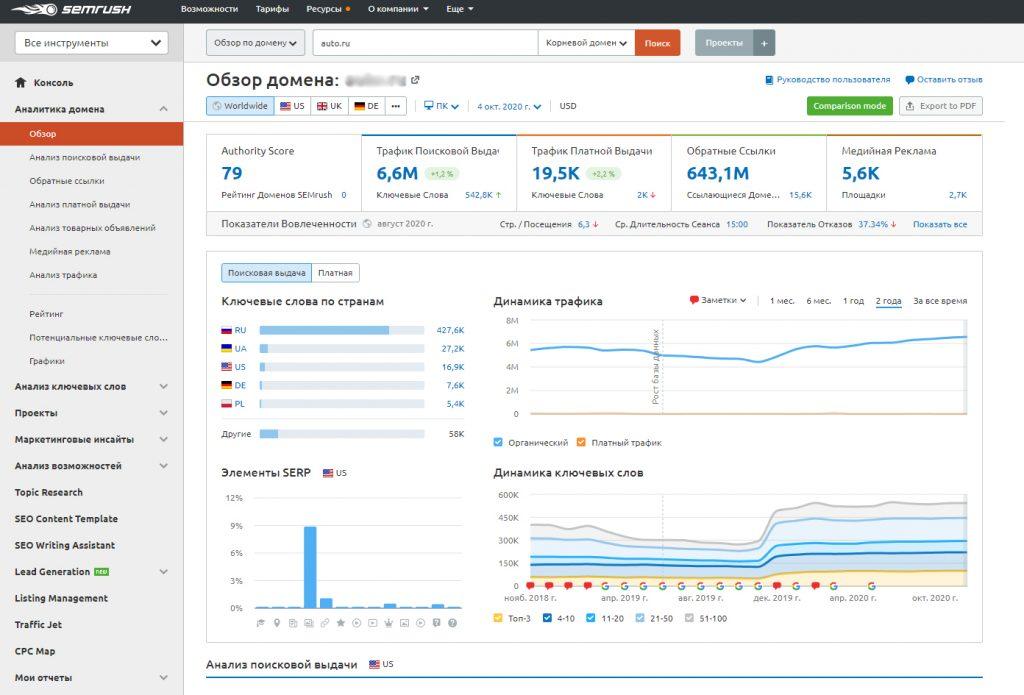Click the Руководство пользователя book icon
This screenshot has height=695, width=1024.
point(769,80)
